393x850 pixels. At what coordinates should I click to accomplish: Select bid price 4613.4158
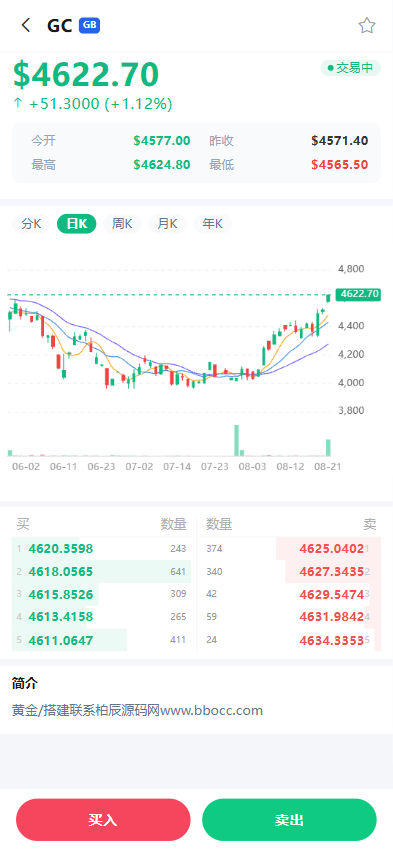click(61, 617)
